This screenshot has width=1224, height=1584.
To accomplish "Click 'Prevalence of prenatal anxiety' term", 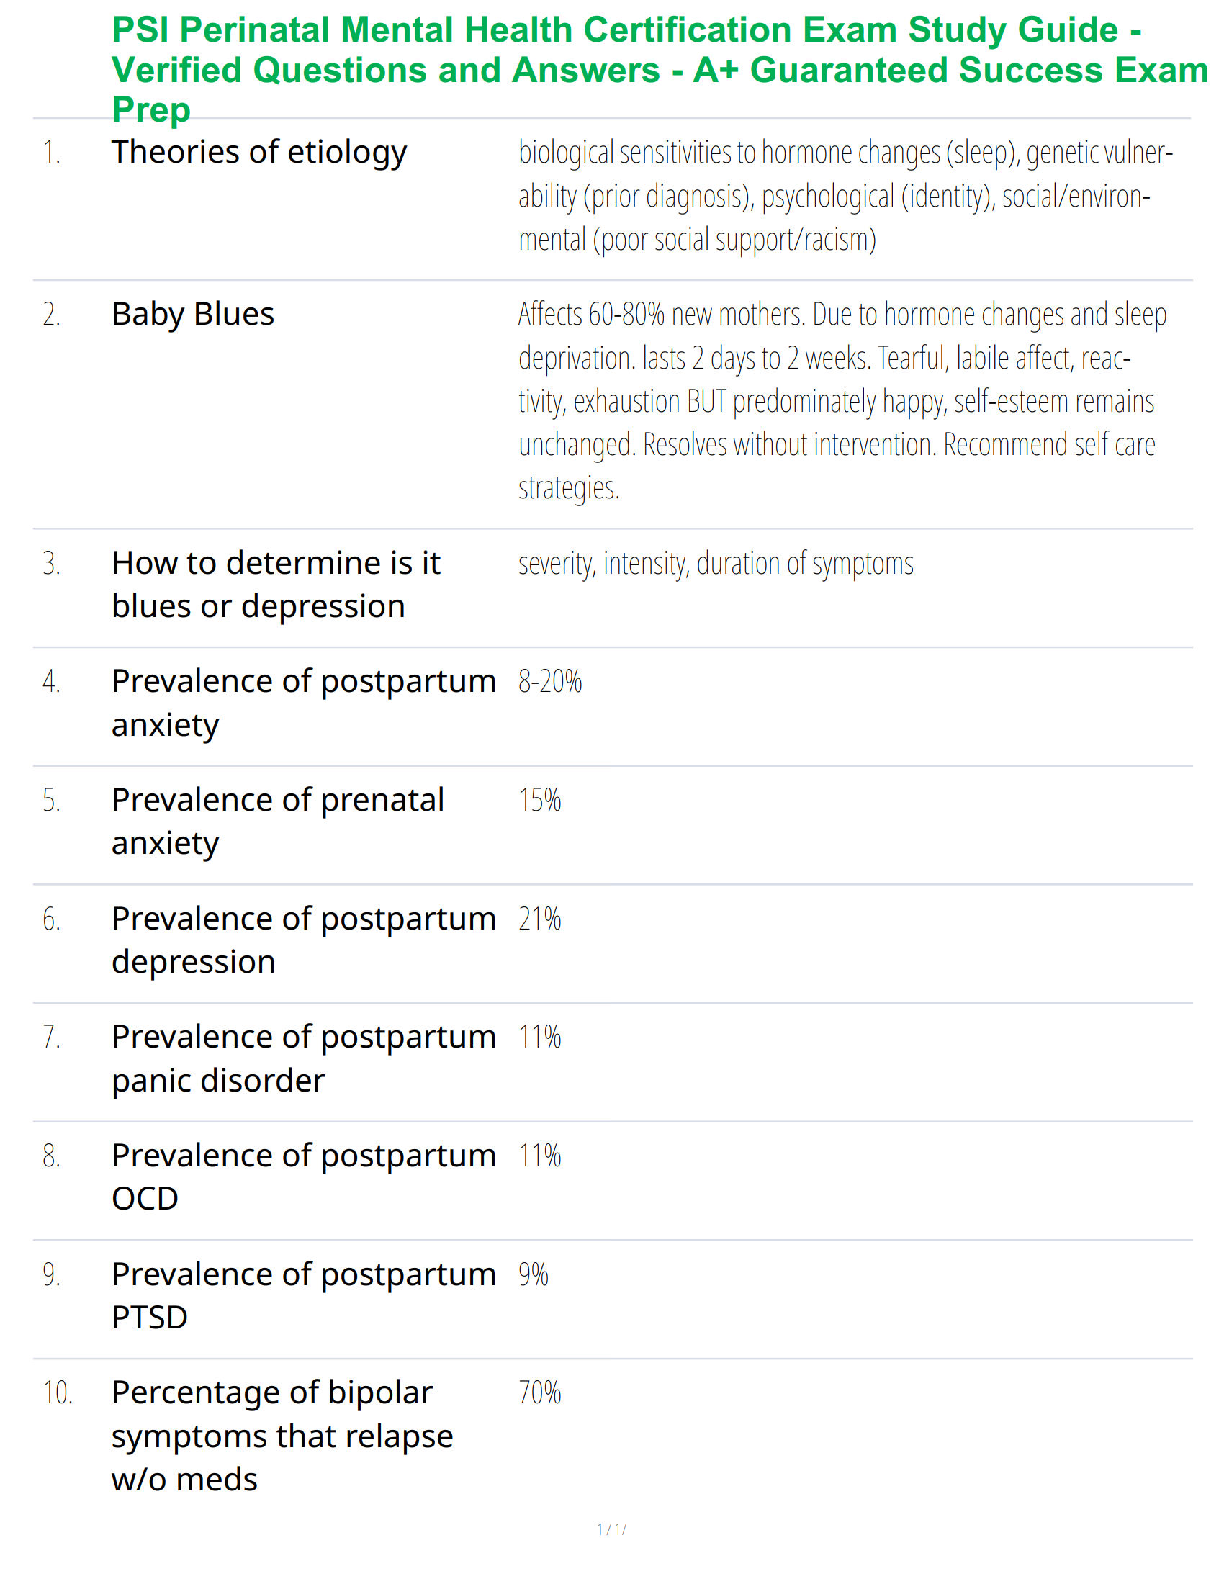I will pos(278,822).
